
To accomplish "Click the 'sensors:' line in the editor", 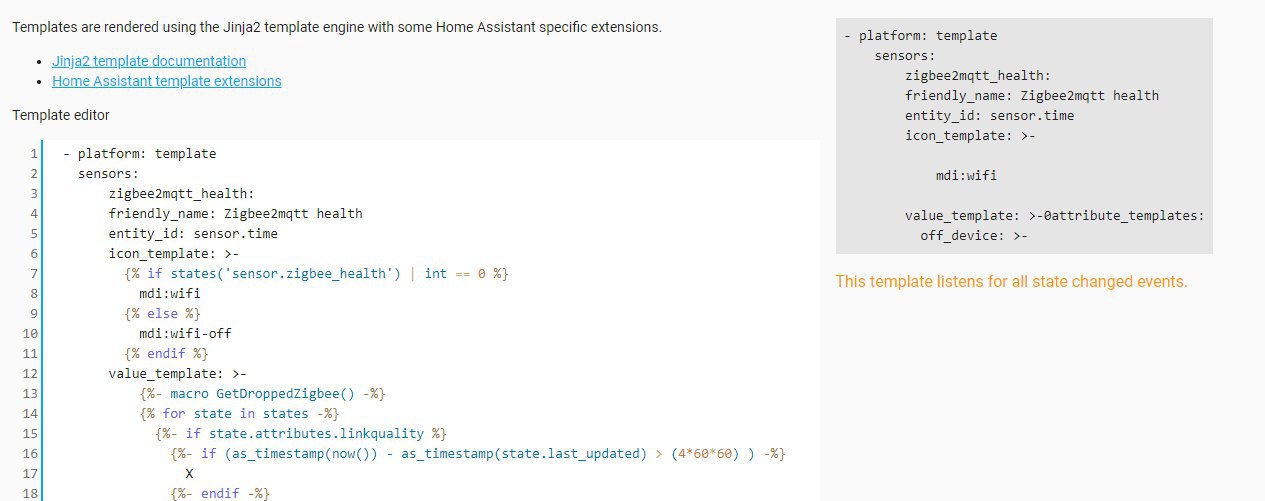I will click(x=108, y=174).
